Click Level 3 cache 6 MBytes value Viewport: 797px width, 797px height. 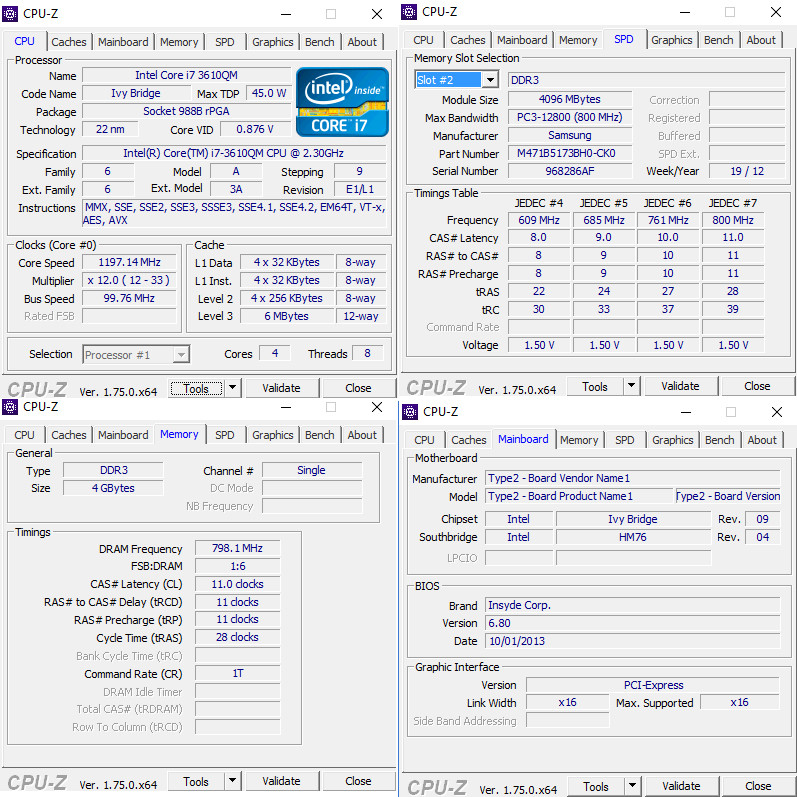click(286, 316)
